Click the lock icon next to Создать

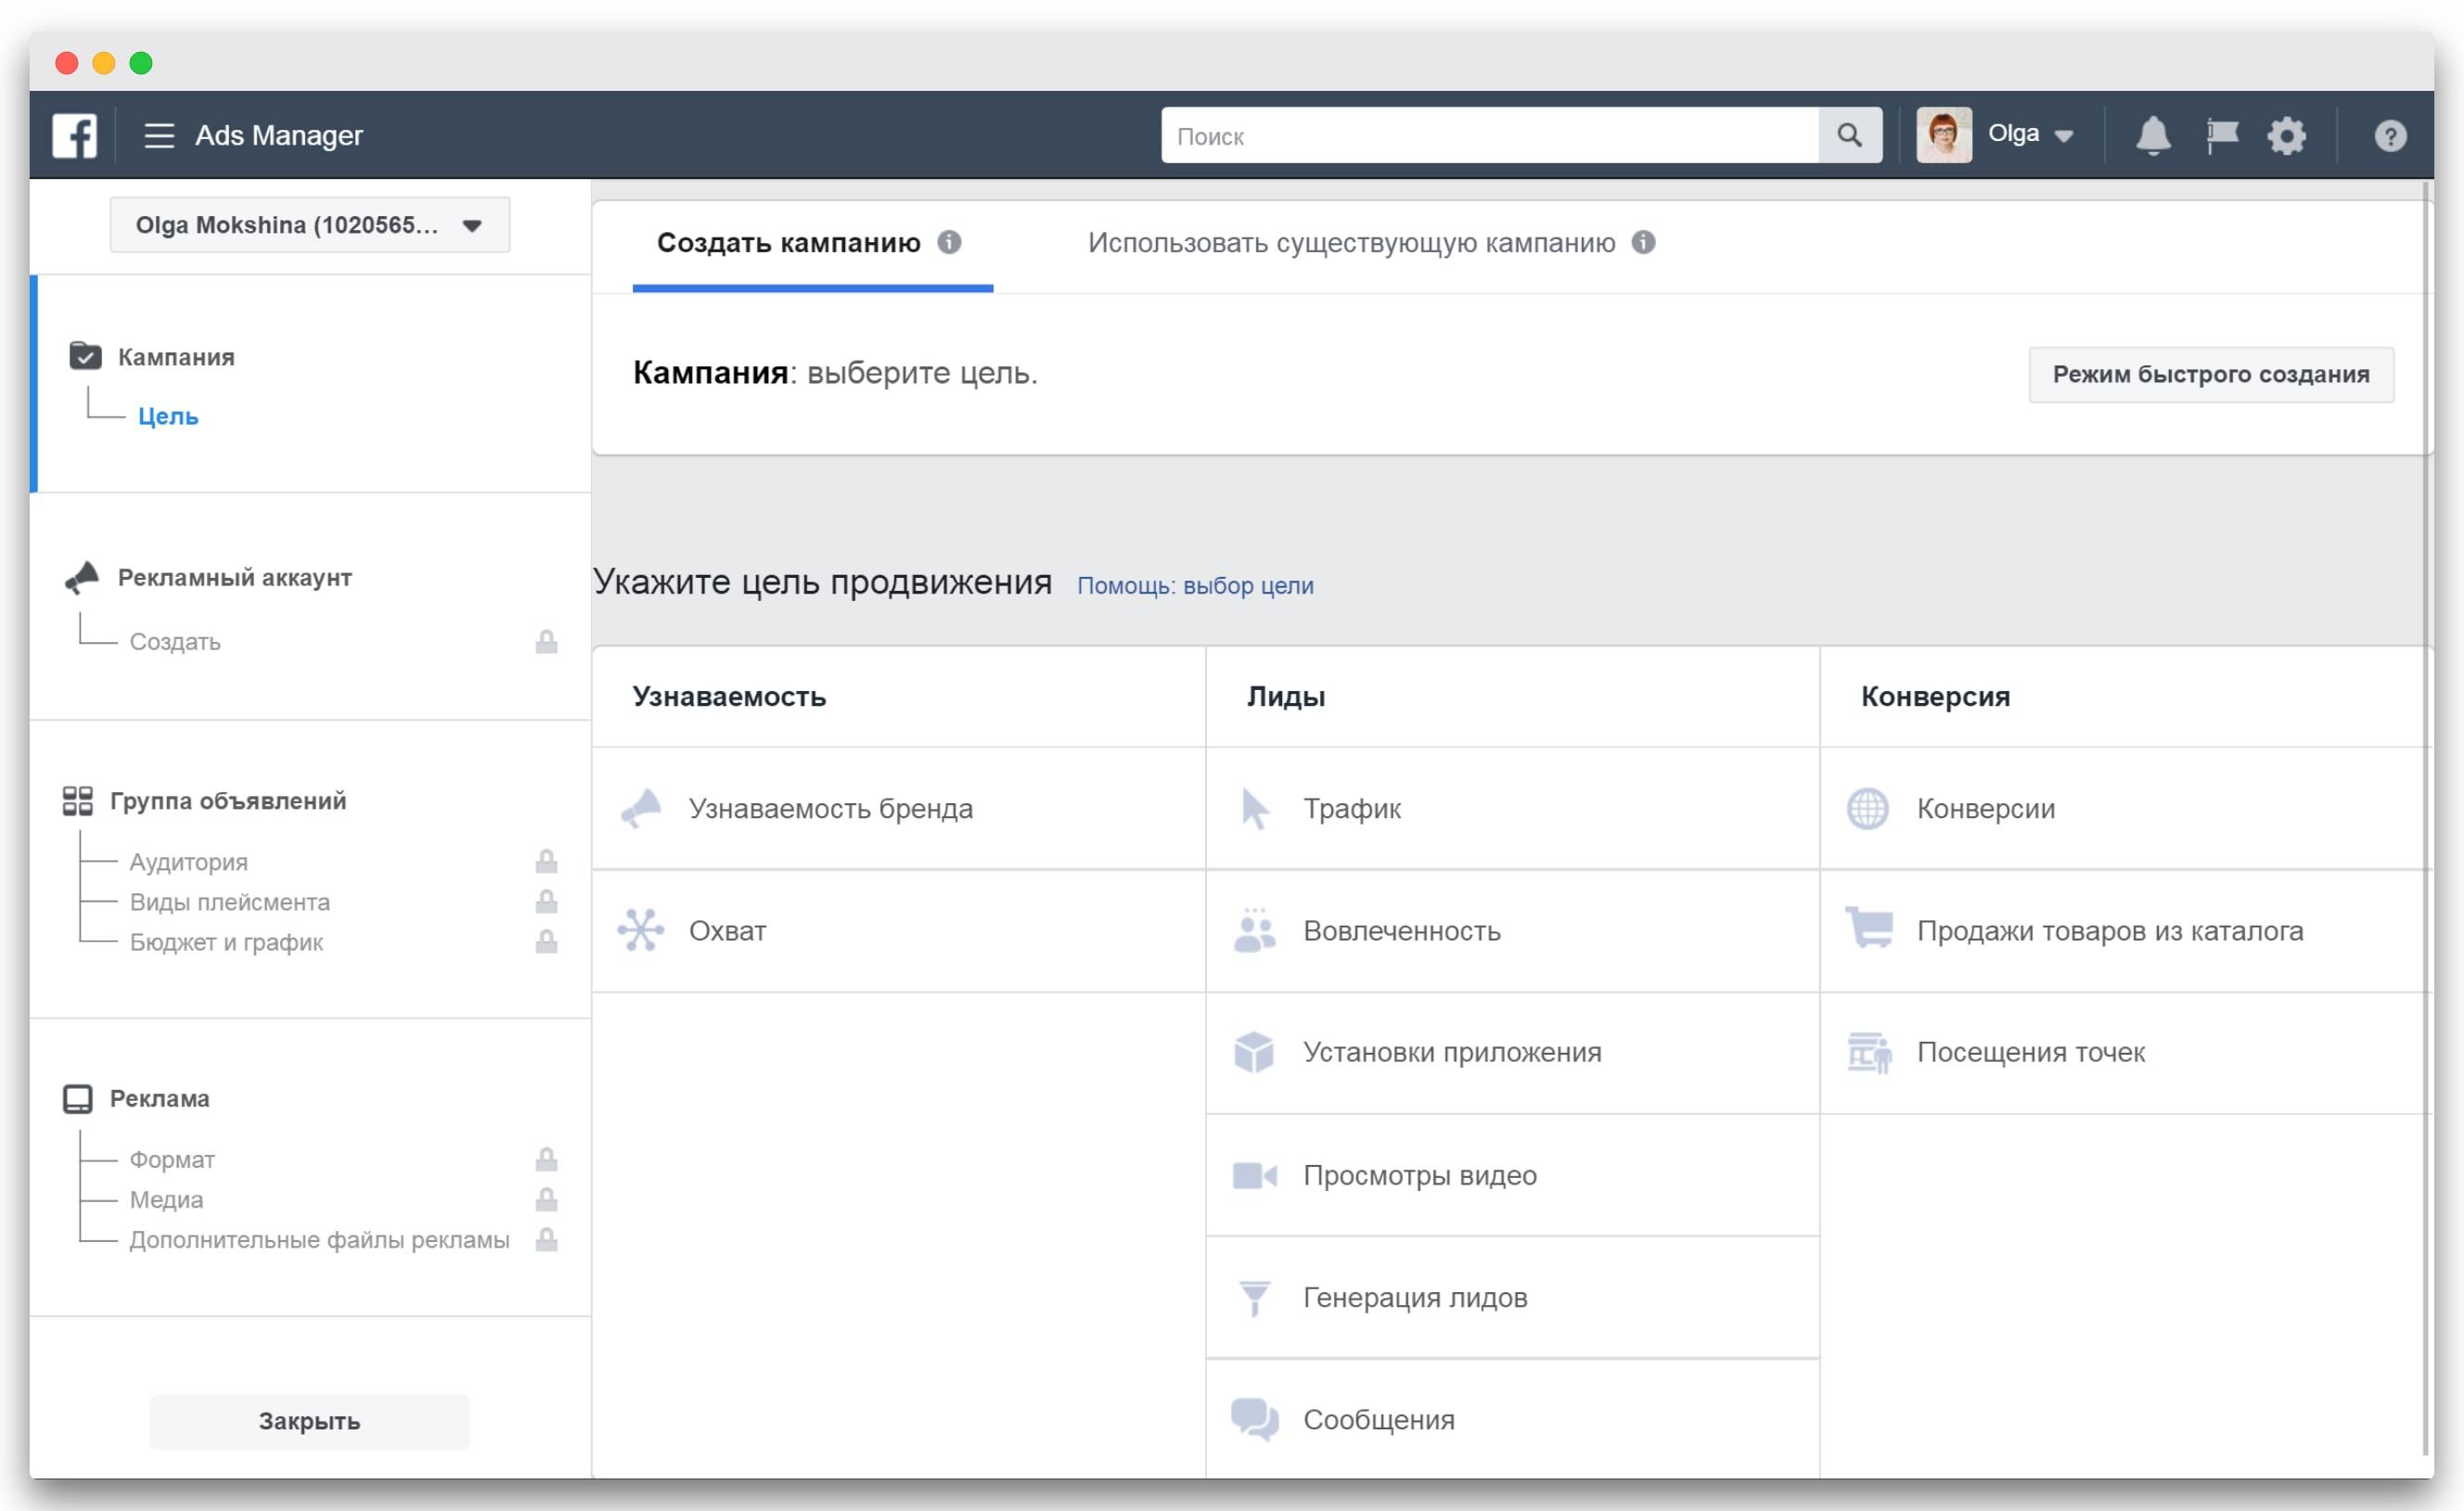[546, 641]
